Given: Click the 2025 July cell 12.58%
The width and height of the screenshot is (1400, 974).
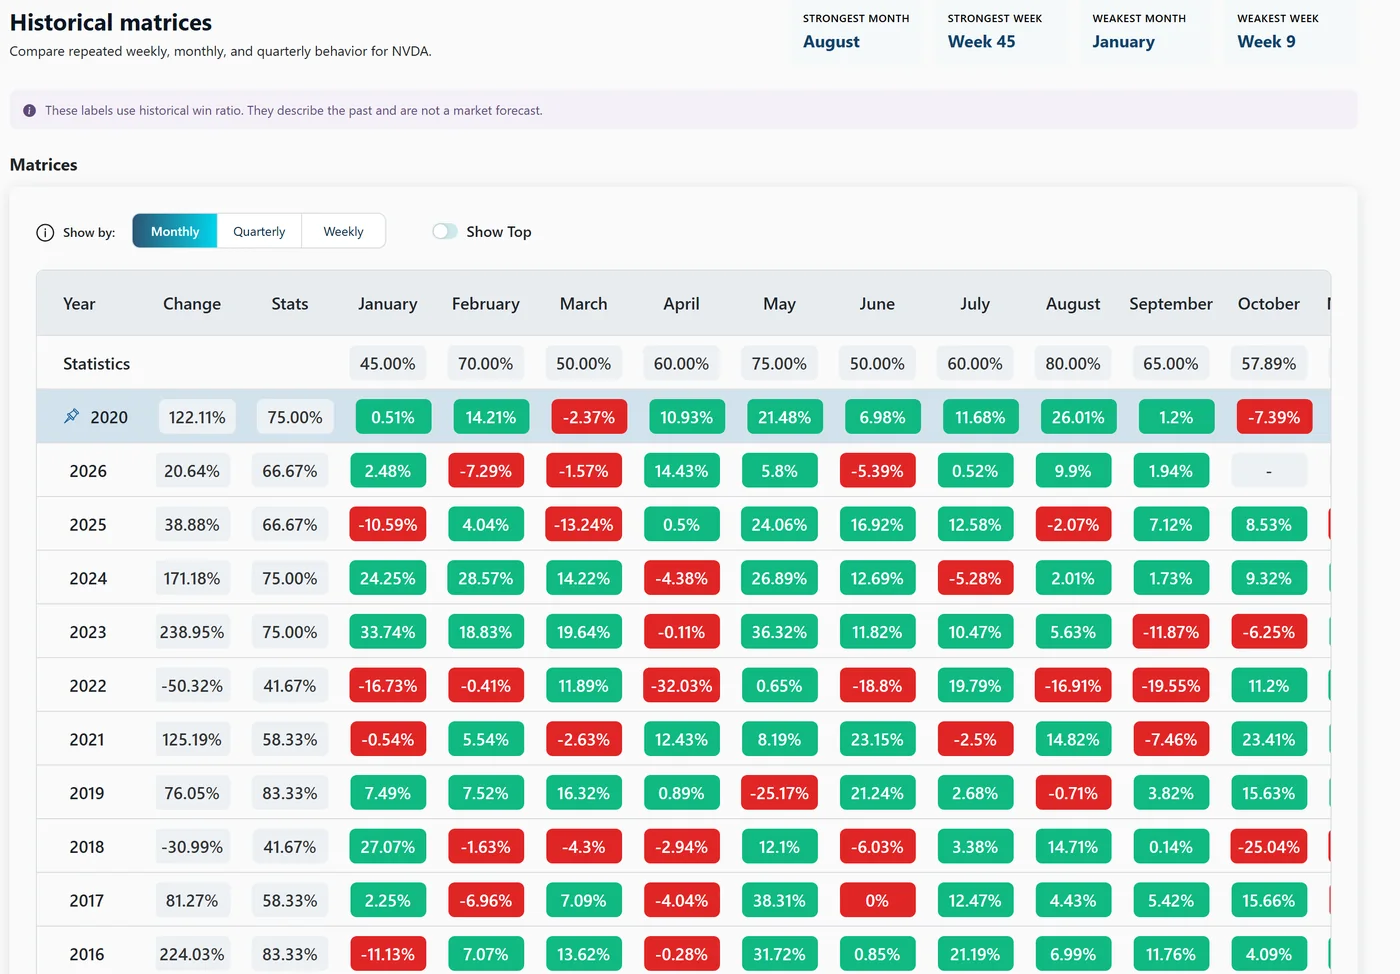Looking at the screenshot, I should 975,525.
